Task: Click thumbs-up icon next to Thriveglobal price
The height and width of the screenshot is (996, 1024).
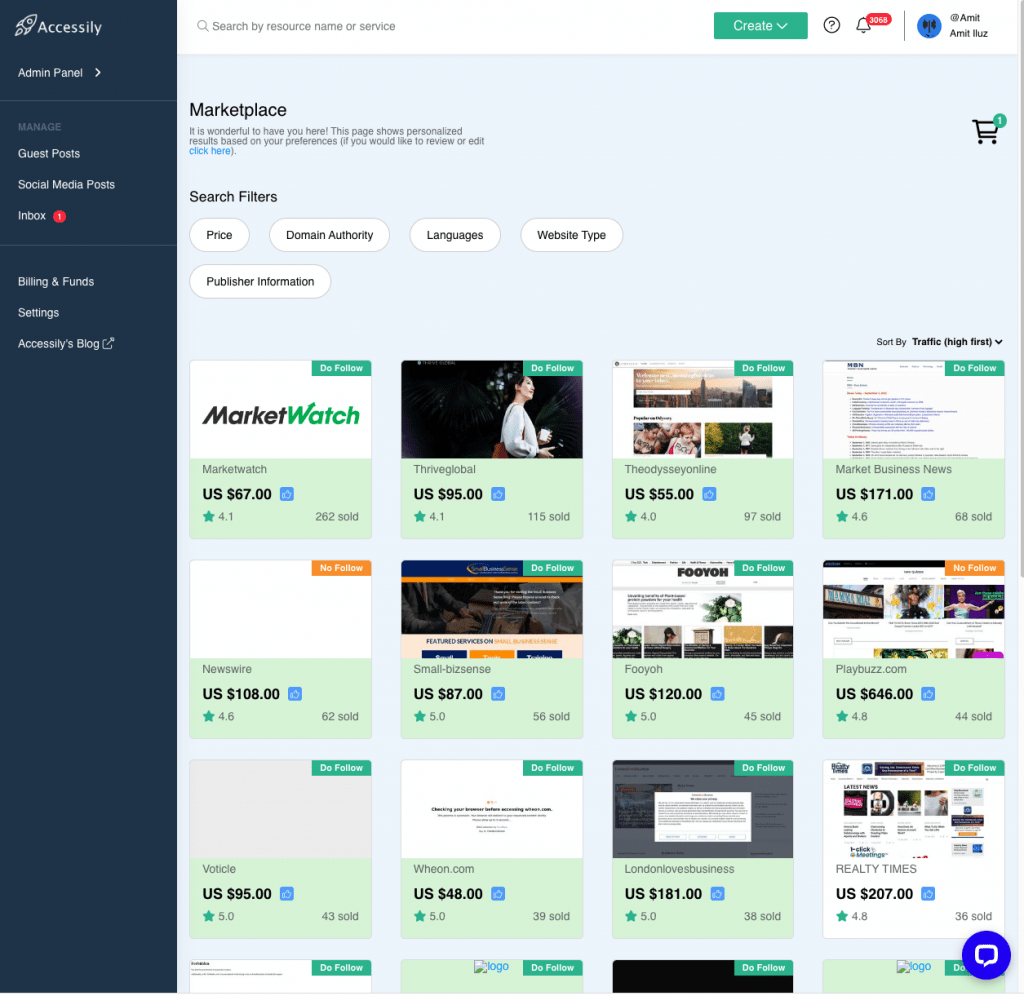Action: point(498,494)
